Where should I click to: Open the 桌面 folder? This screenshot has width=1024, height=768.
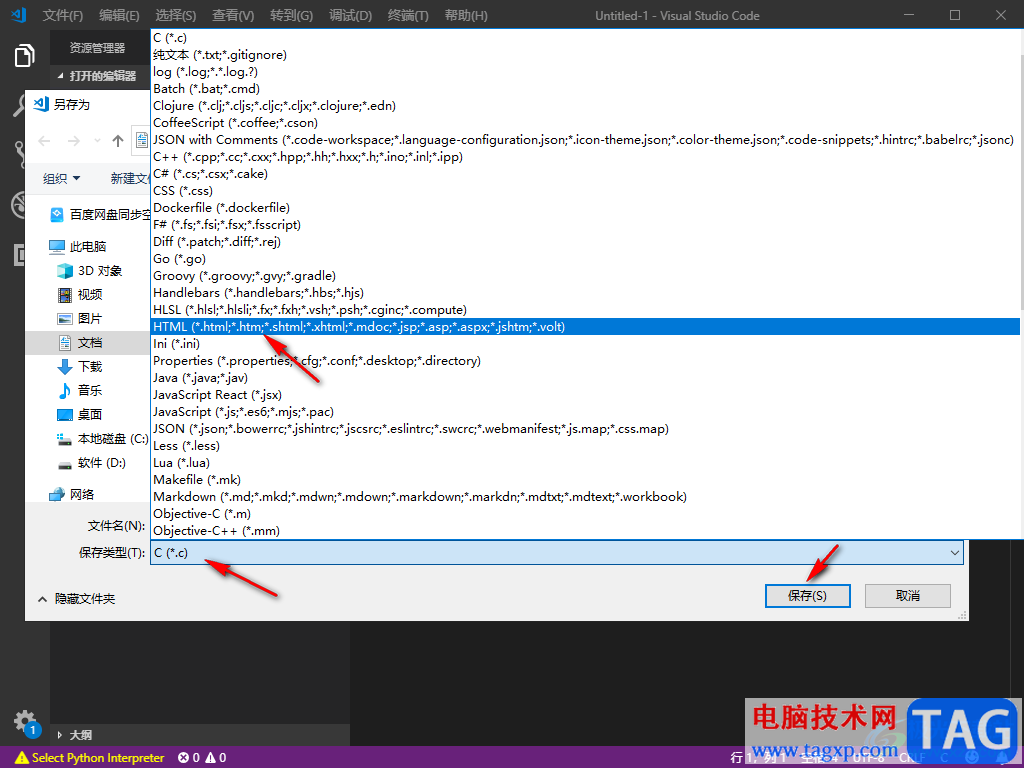pyautogui.click(x=80, y=415)
